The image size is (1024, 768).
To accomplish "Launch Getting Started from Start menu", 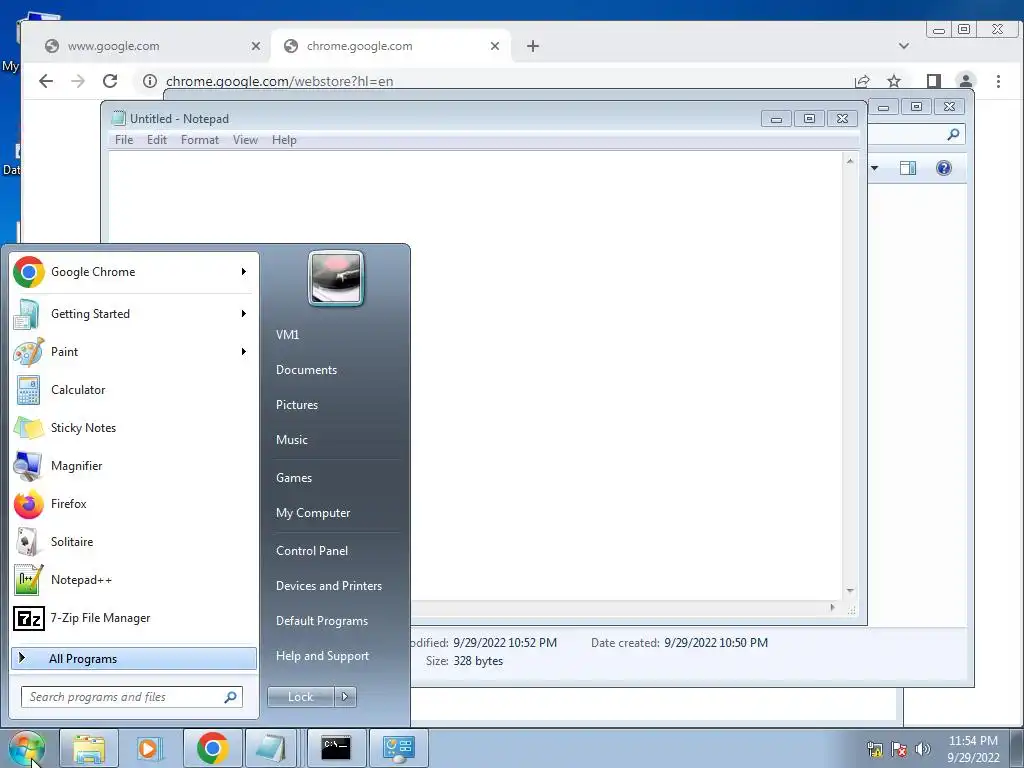I will pyautogui.click(x=134, y=314).
